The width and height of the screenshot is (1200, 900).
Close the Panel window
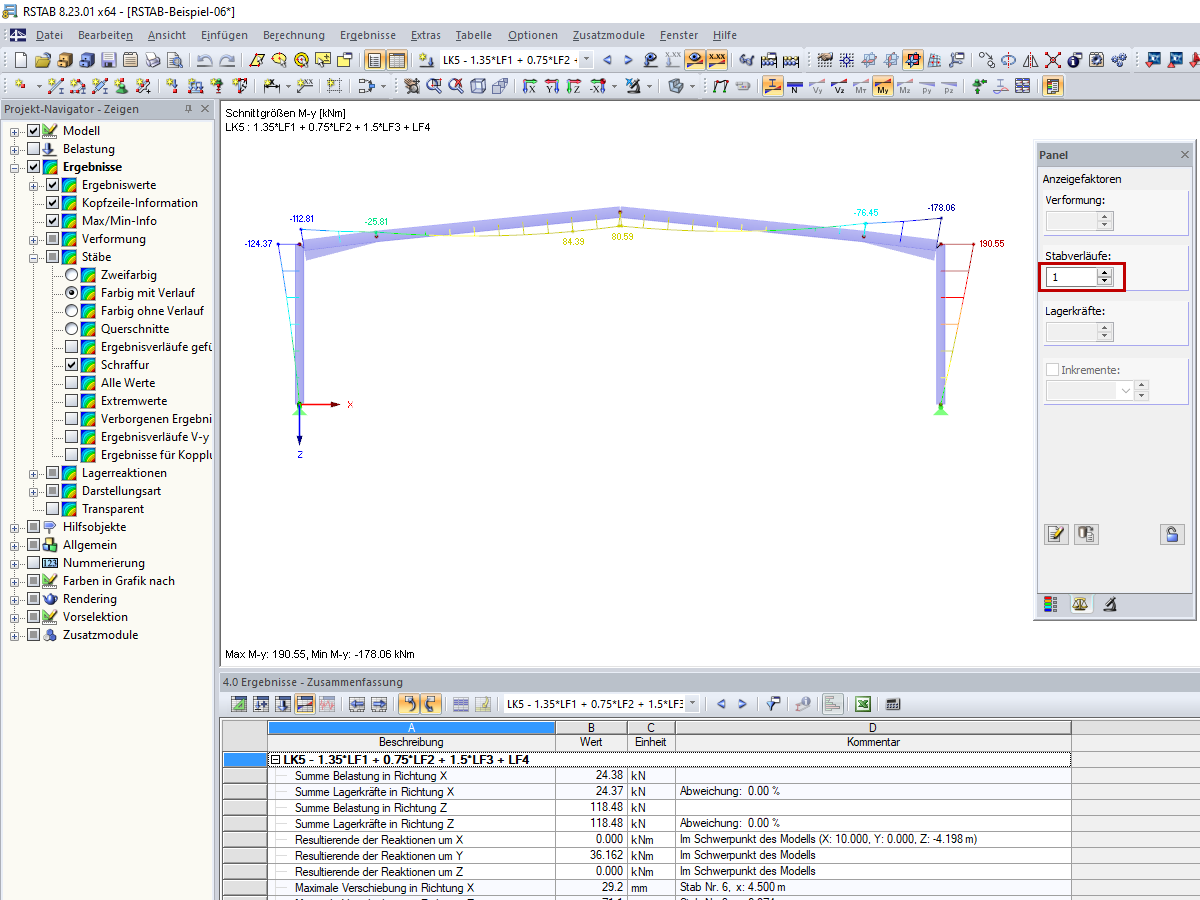click(1185, 155)
